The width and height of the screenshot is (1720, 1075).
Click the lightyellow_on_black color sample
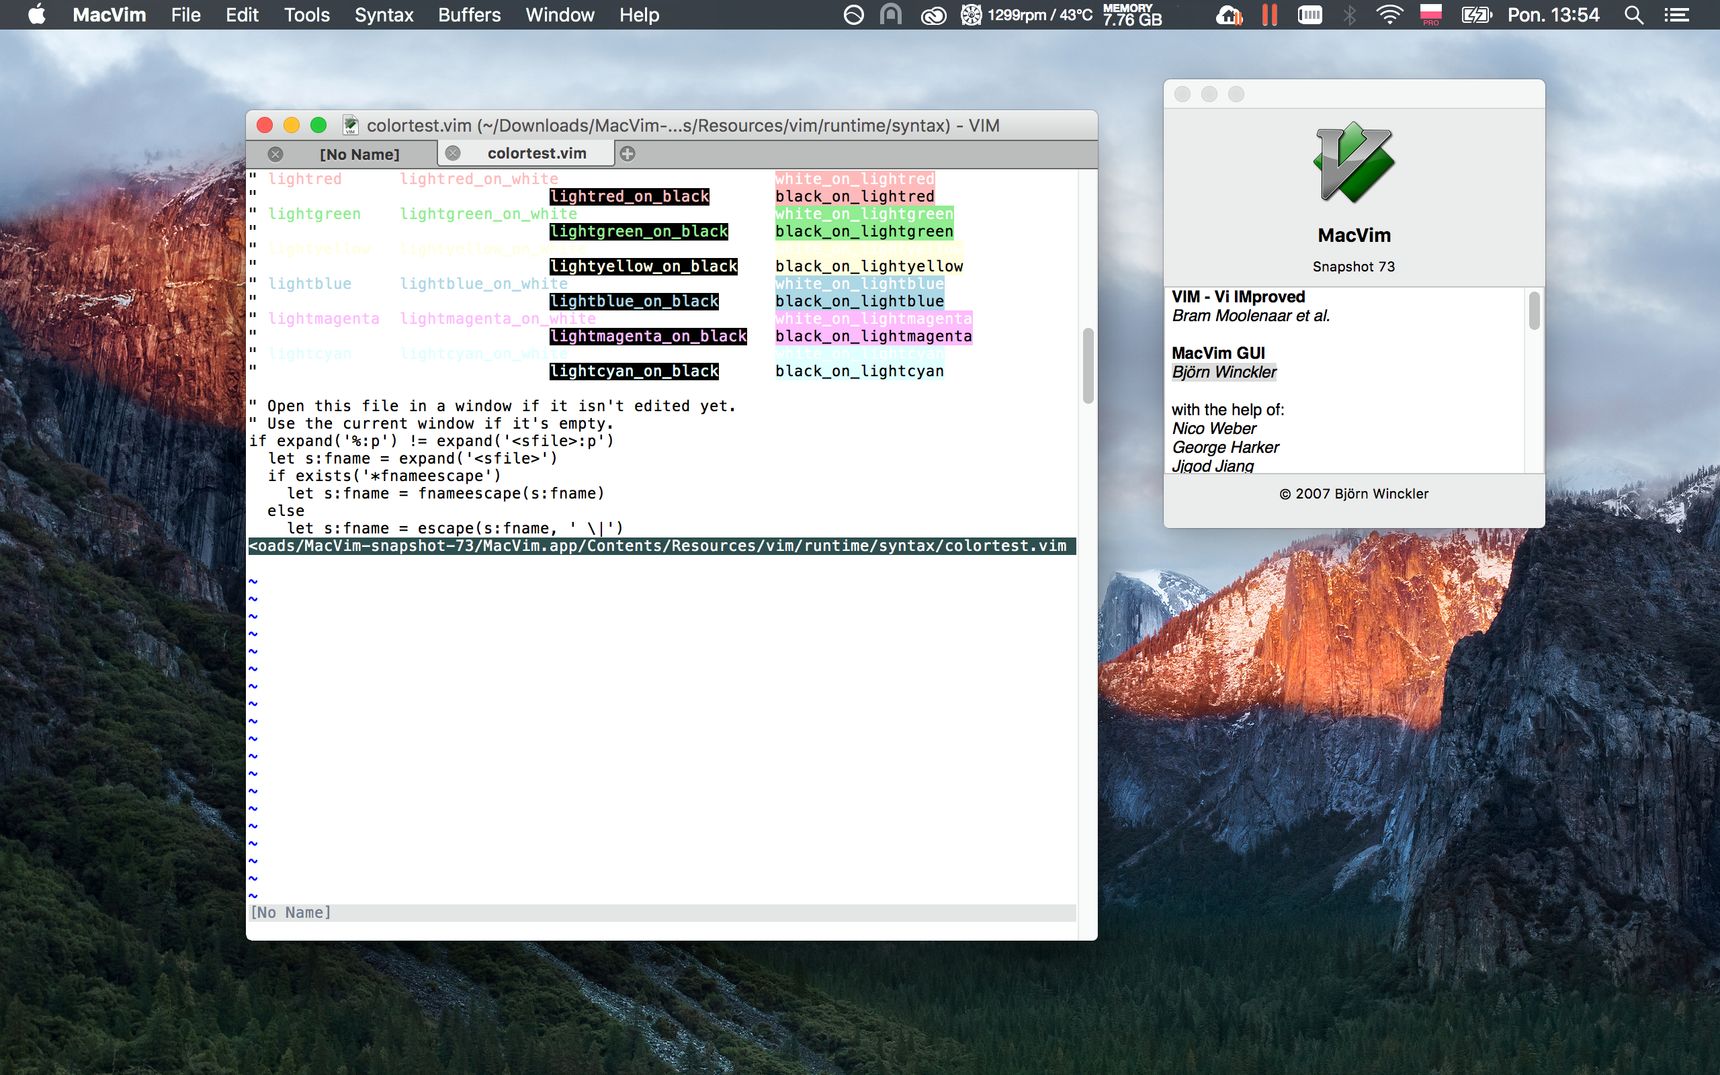tap(644, 267)
